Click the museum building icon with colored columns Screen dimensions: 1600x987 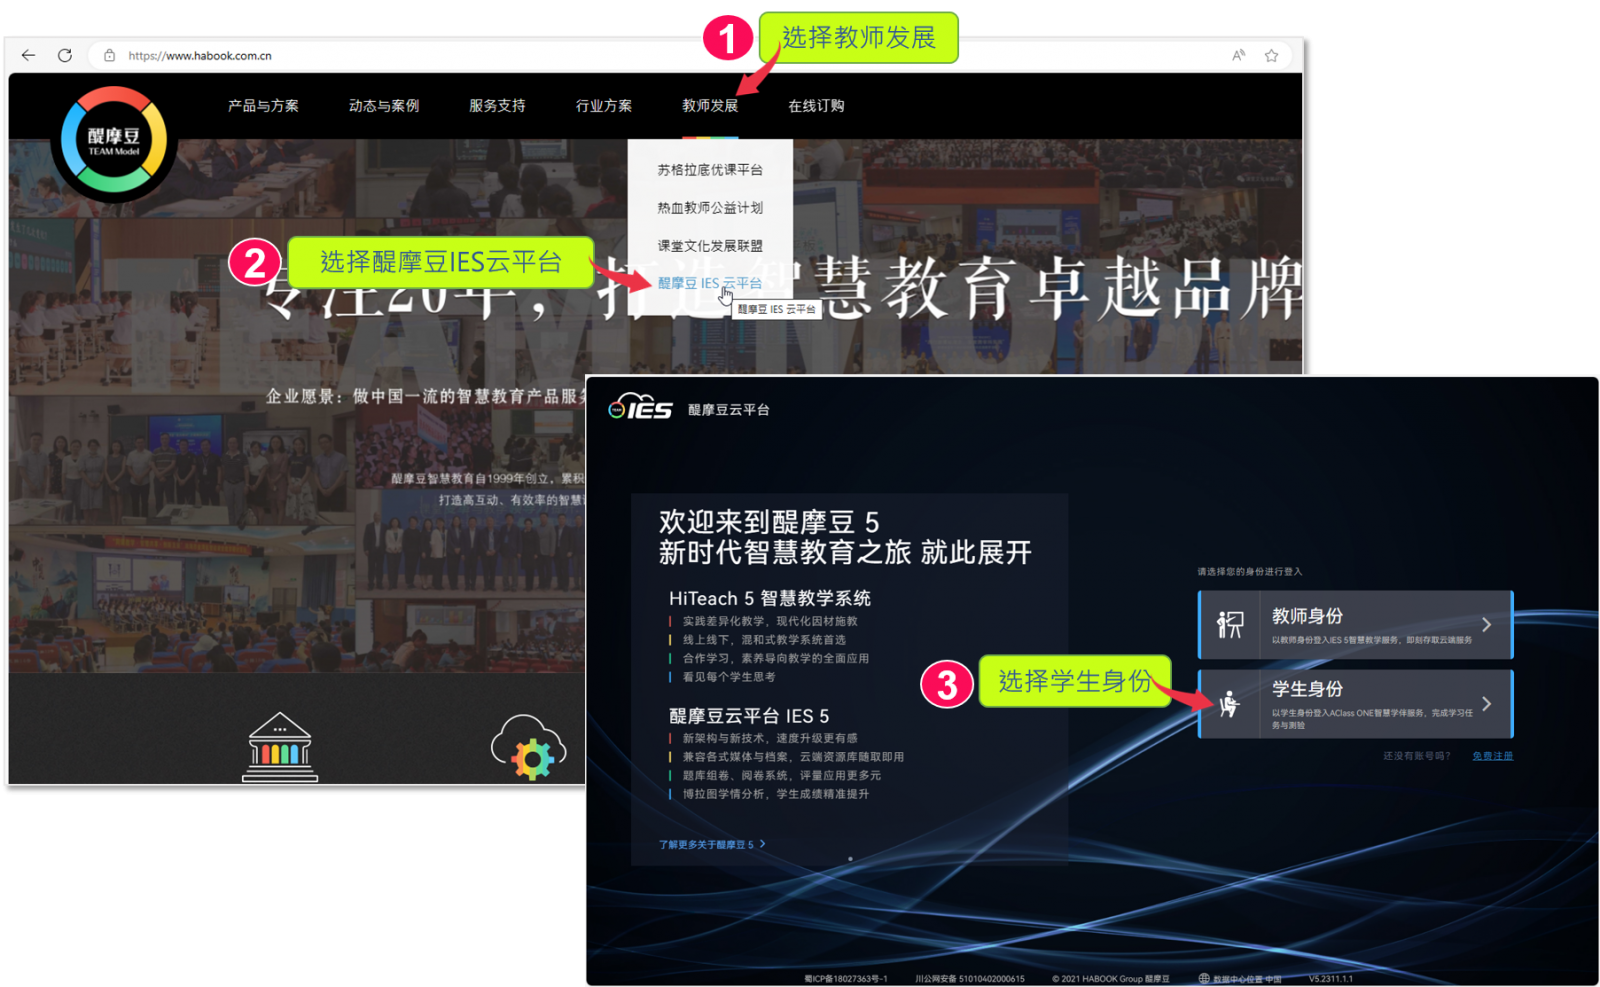280,748
